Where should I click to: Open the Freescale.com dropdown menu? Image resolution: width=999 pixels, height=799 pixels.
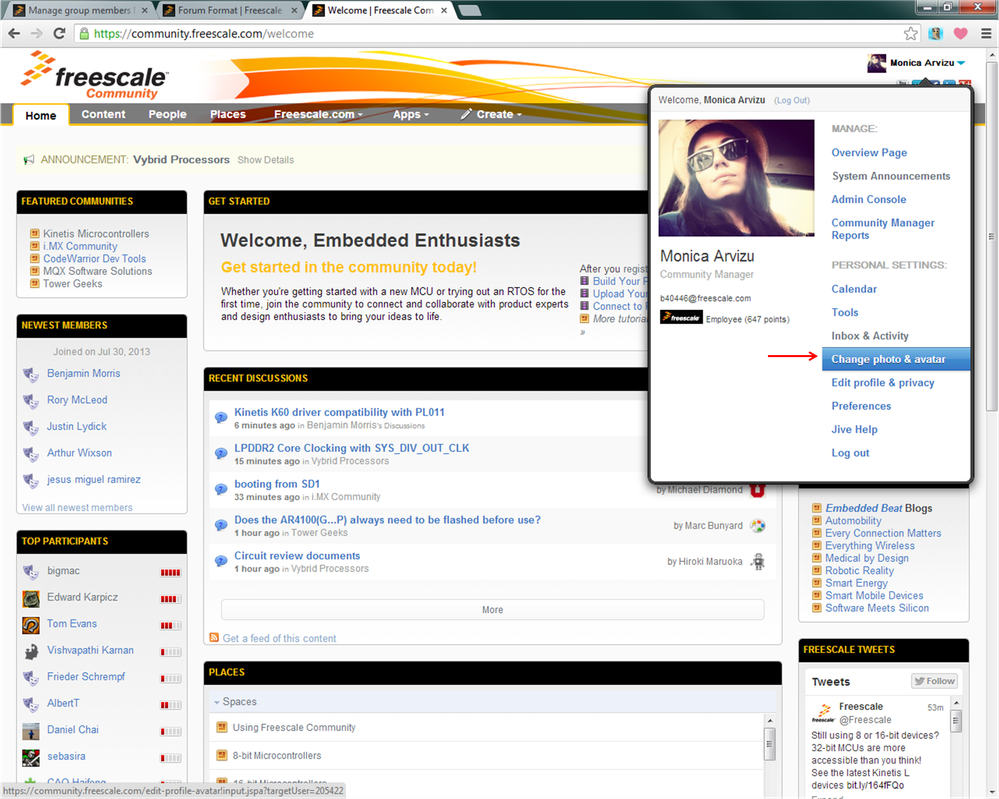(x=318, y=114)
